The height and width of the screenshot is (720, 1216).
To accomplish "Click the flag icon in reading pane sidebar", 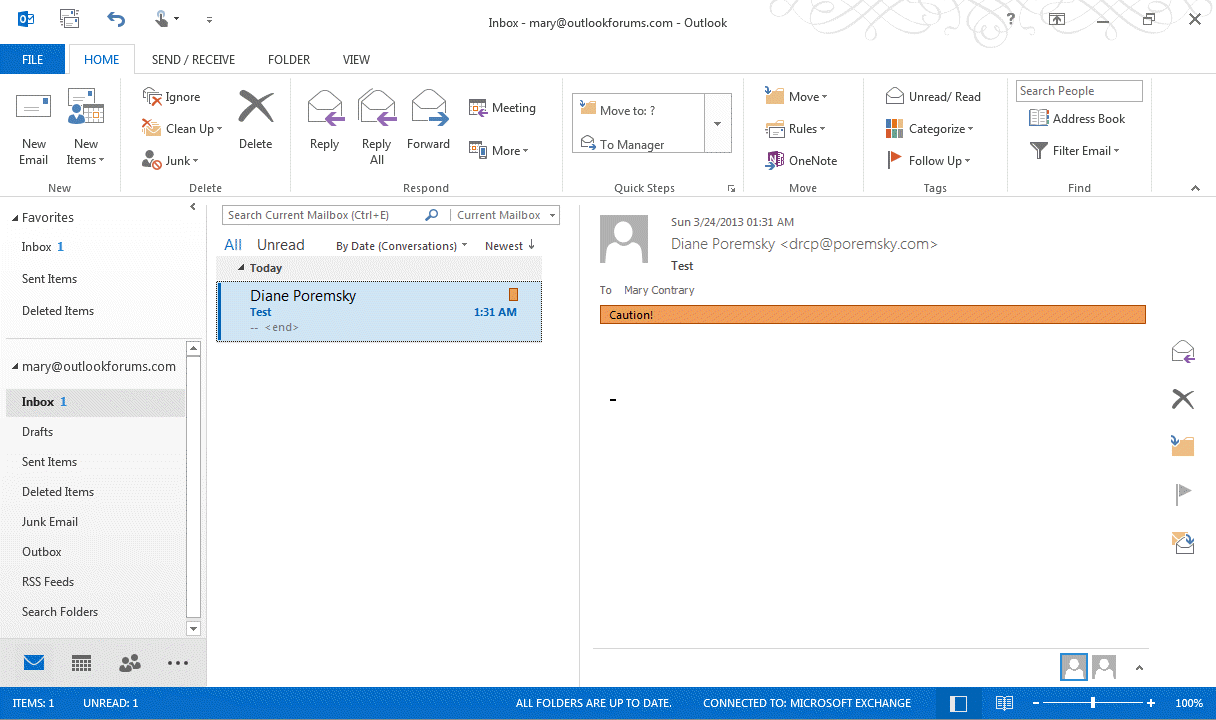I will tap(1183, 494).
